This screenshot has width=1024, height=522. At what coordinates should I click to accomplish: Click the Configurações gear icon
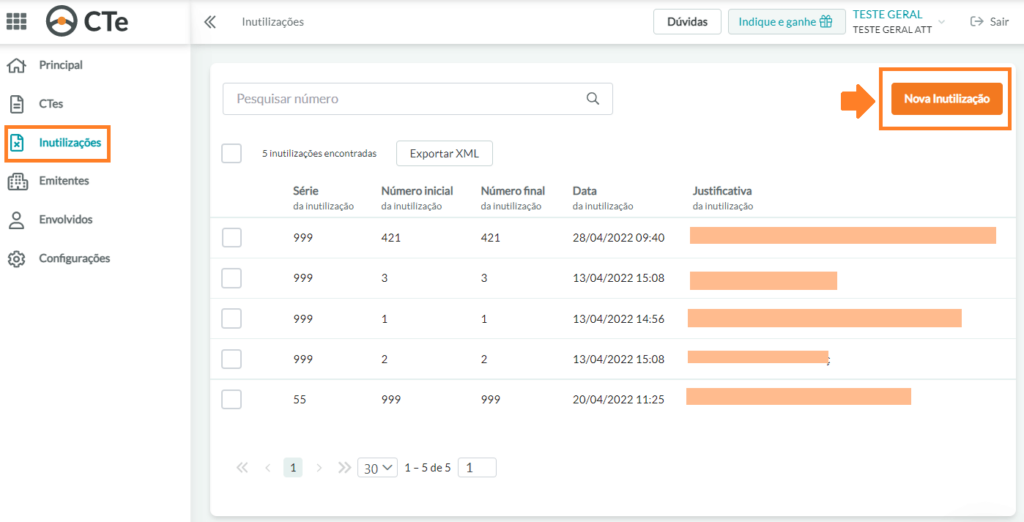pyautogui.click(x=16, y=259)
